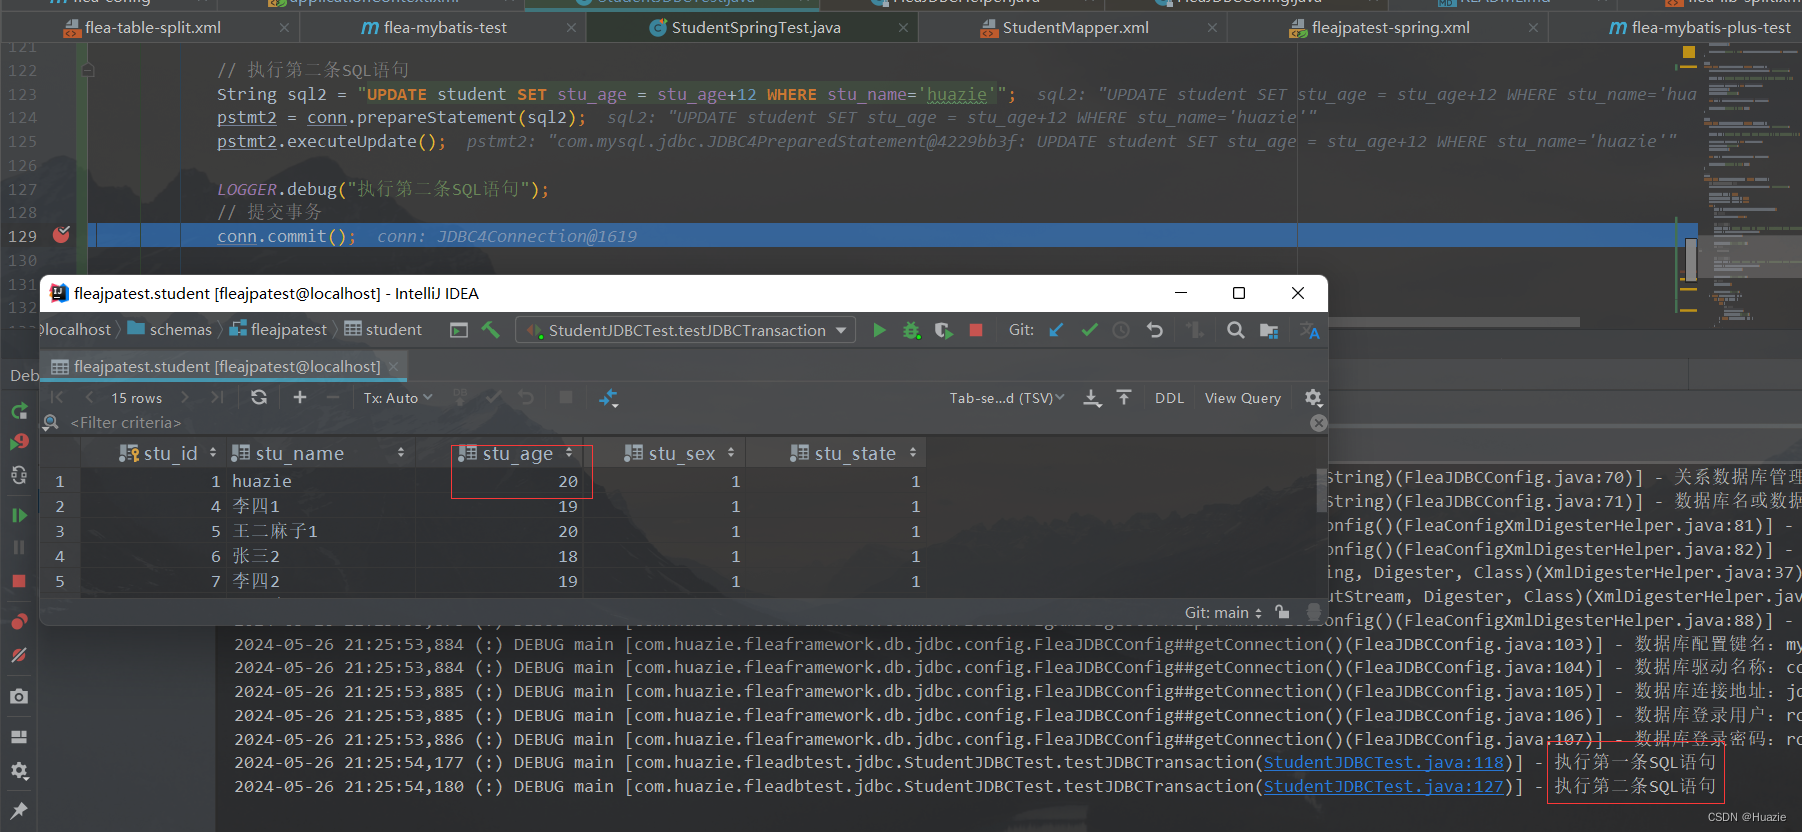Click the View Query button
The width and height of the screenshot is (1802, 832).
coord(1242,398)
